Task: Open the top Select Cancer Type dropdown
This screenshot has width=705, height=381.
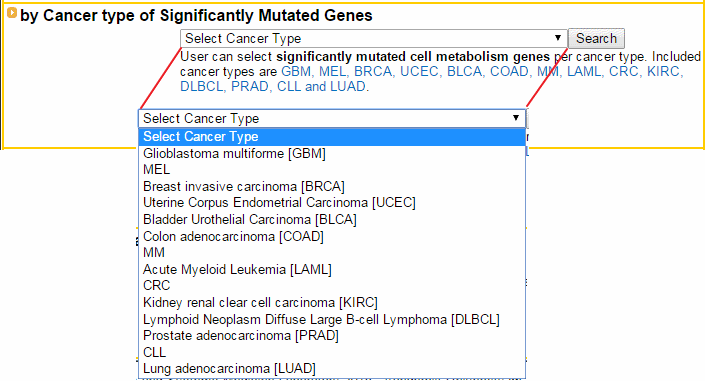Action: coord(374,38)
